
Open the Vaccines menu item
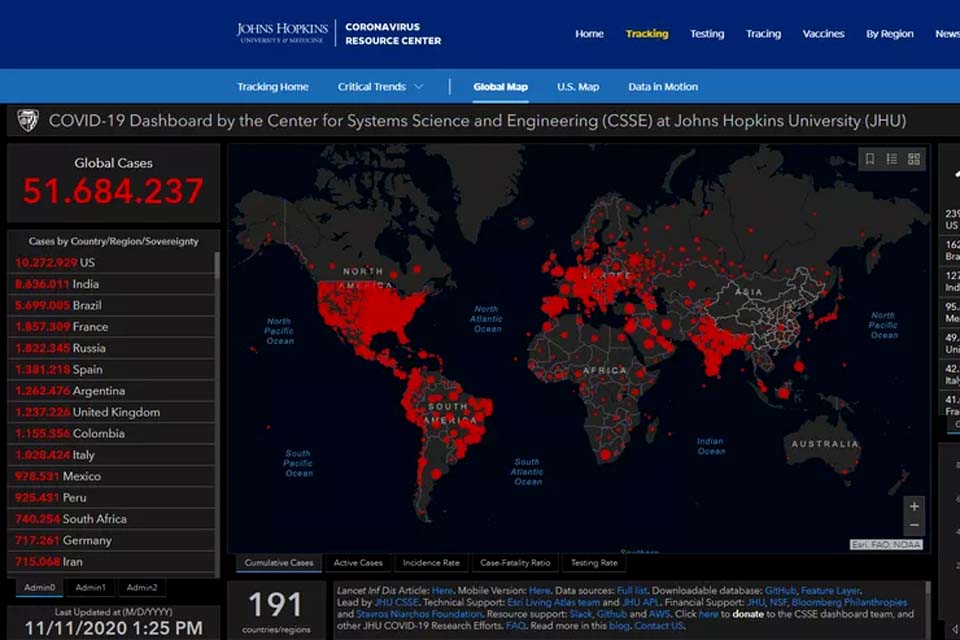823,34
